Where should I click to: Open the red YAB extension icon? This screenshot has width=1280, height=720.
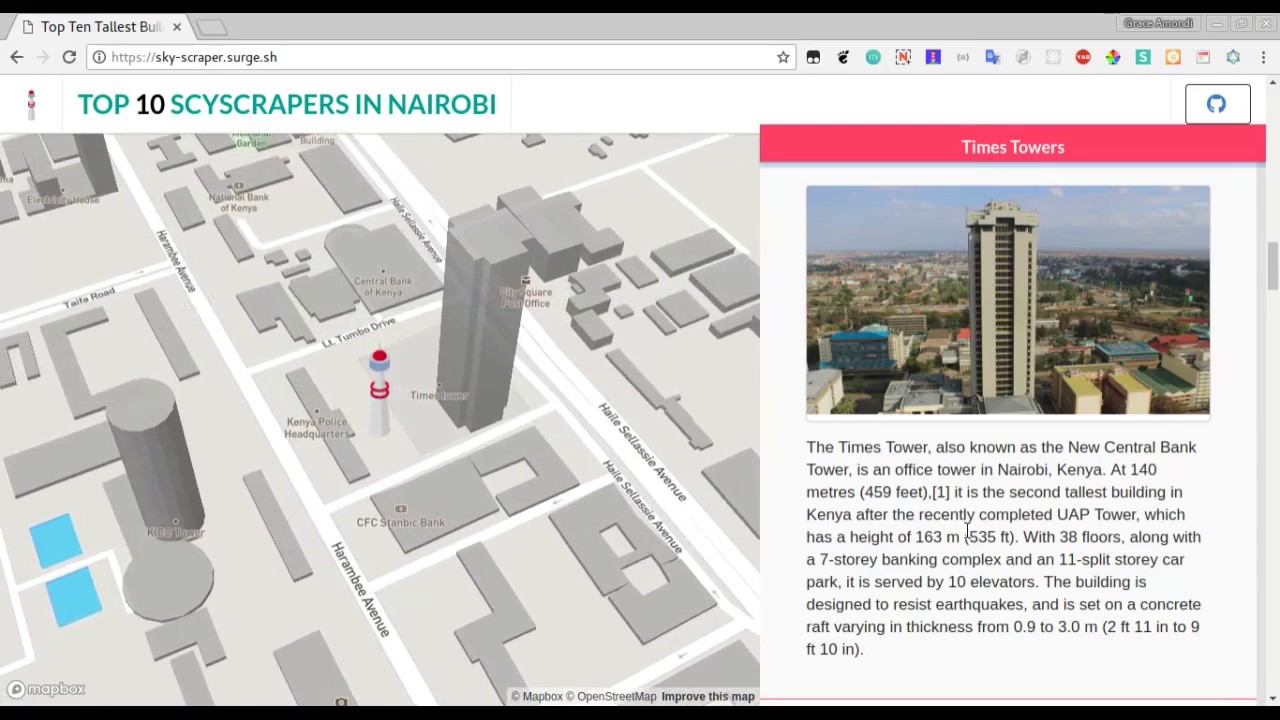coord(1083,57)
